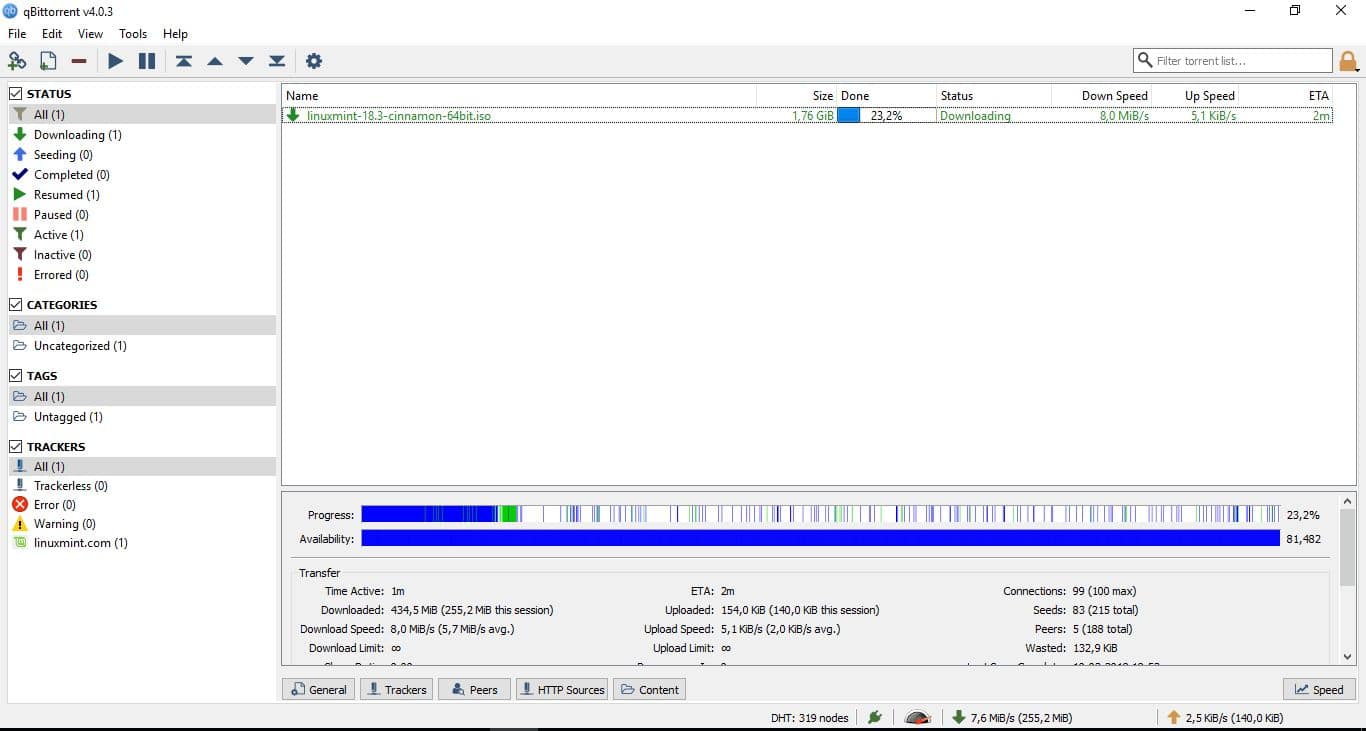The height and width of the screenshot is (731, 1366).
Task: Select the Active (1) filter
Action: pos(59,234)
